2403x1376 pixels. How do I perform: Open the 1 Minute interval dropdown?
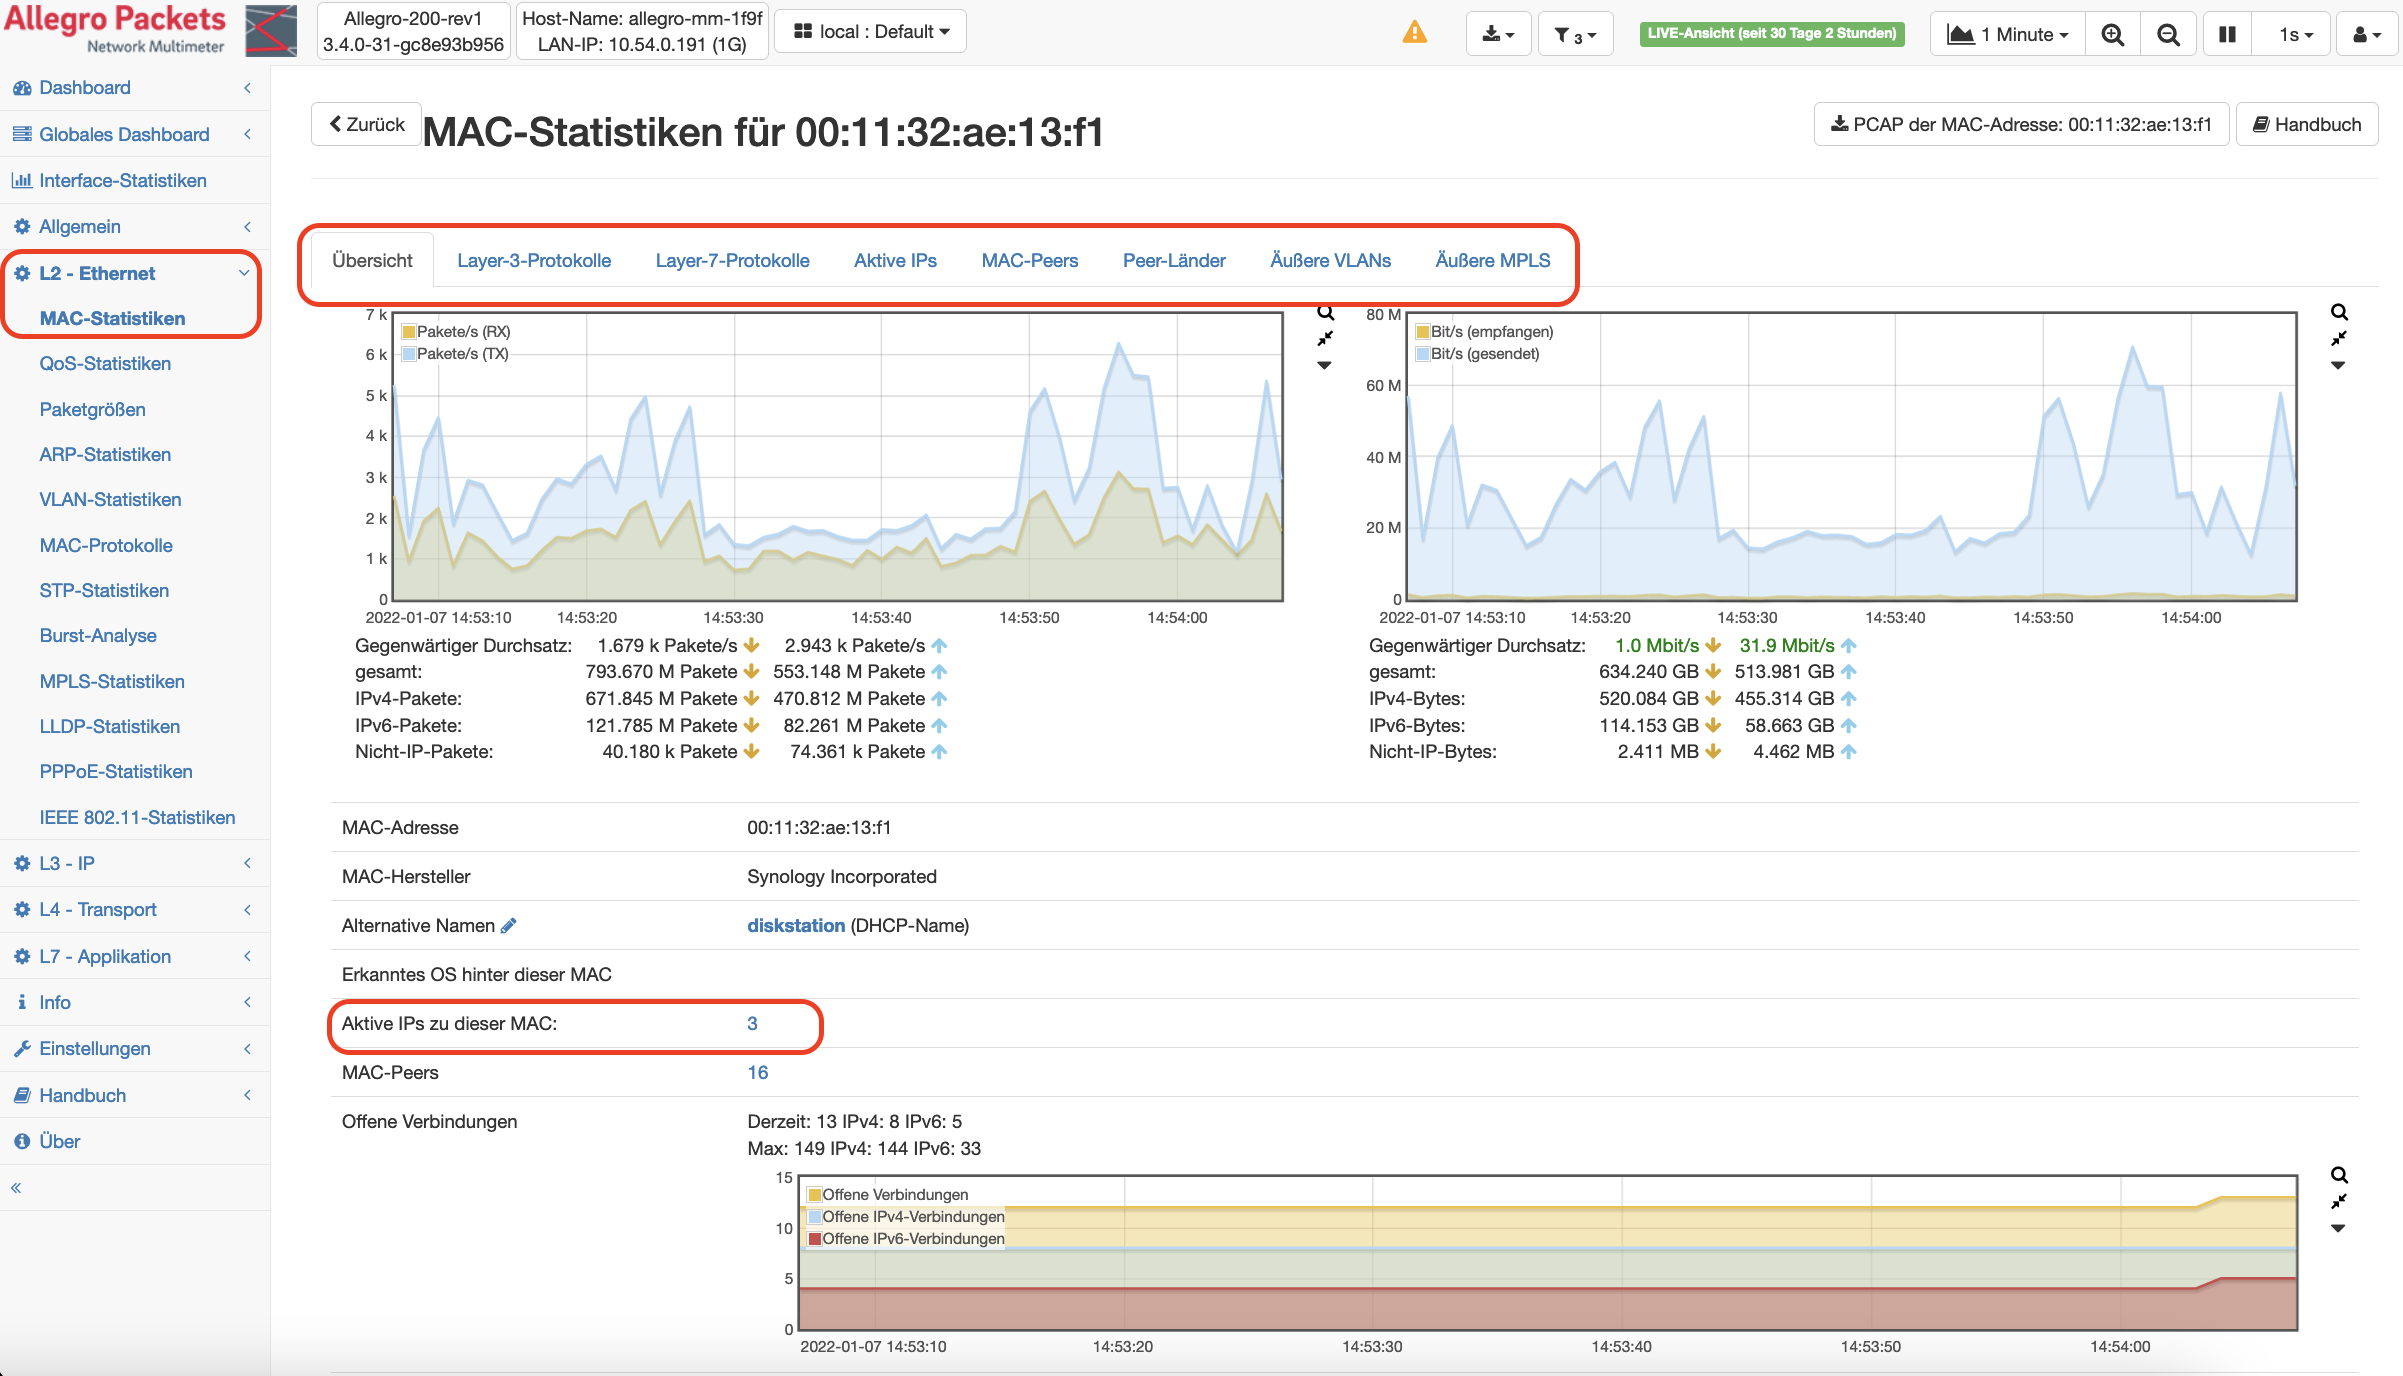coord(2008,34)
